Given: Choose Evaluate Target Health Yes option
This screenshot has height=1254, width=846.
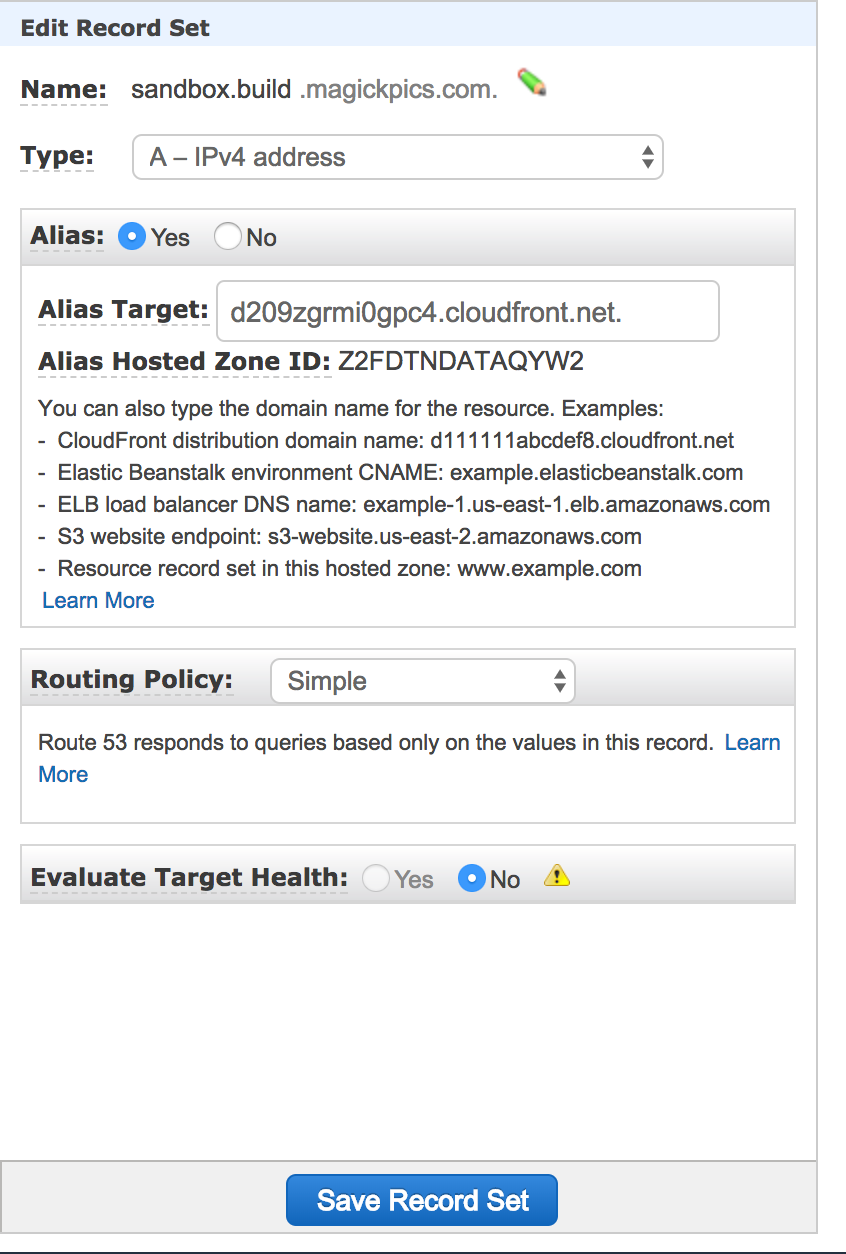Looking at the screenshot, I should pyautogui.click(x=376, y=878).
